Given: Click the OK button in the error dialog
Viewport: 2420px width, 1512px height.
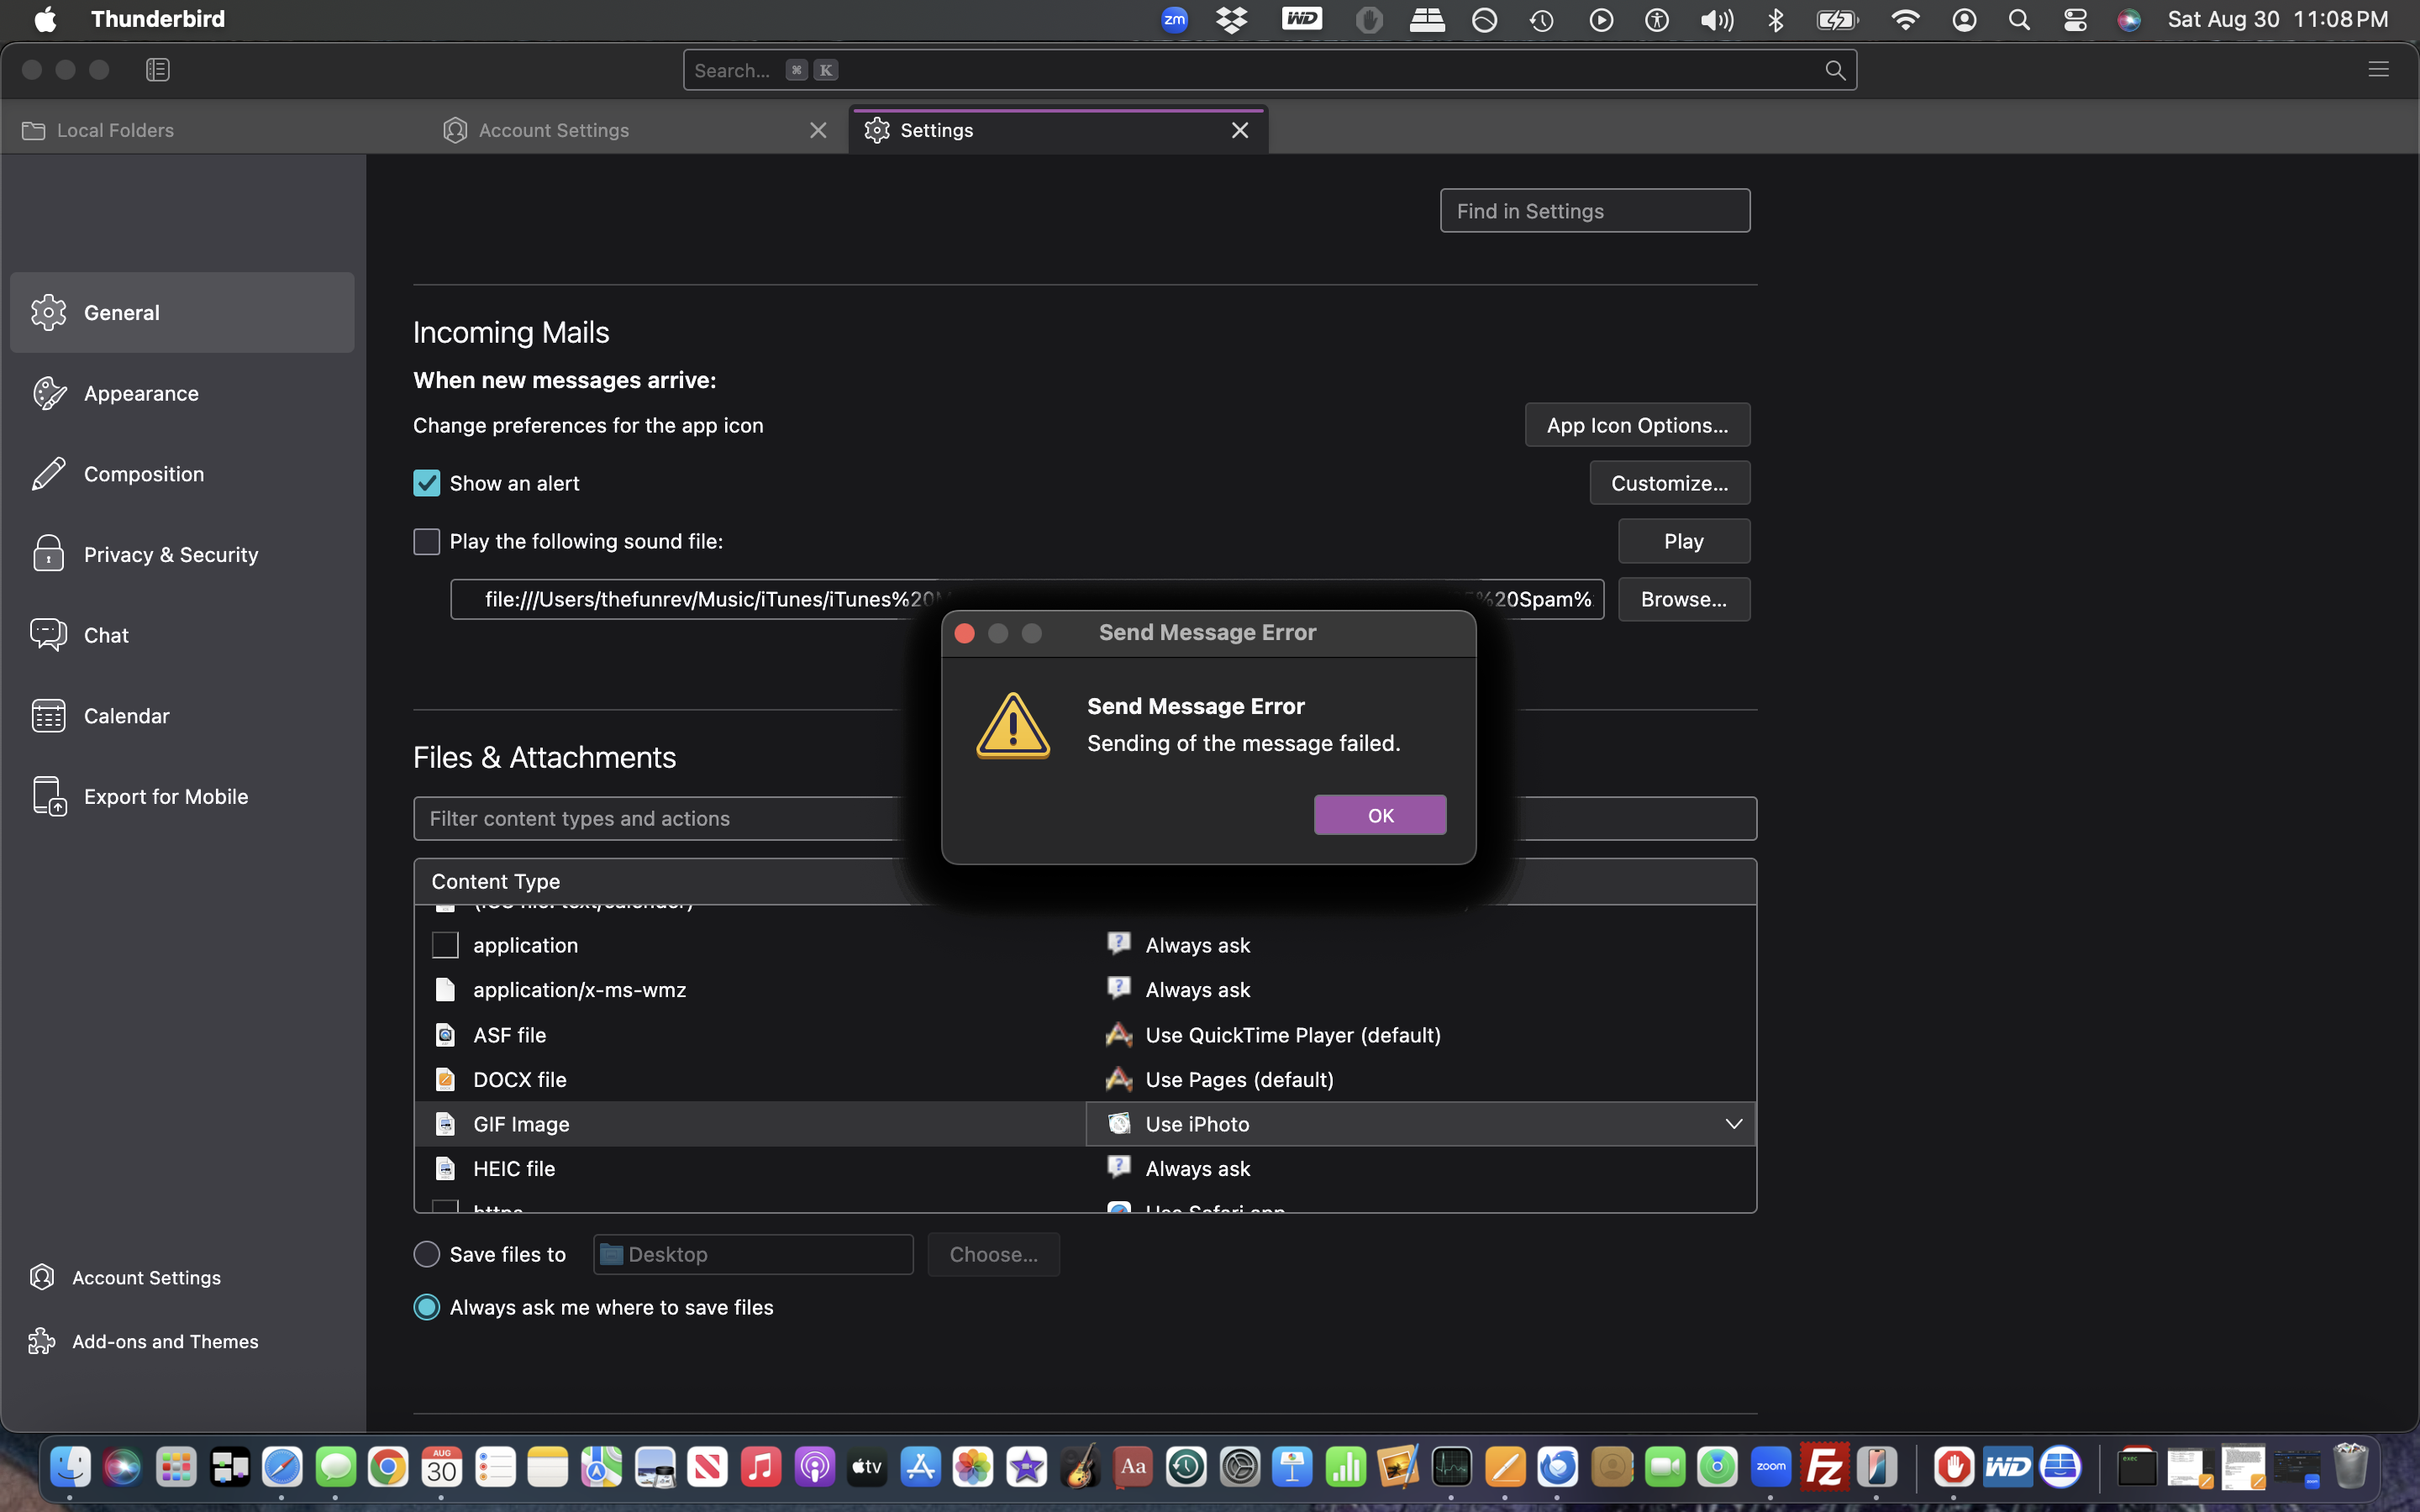Looking at the screenshot, I should 1379,815.
